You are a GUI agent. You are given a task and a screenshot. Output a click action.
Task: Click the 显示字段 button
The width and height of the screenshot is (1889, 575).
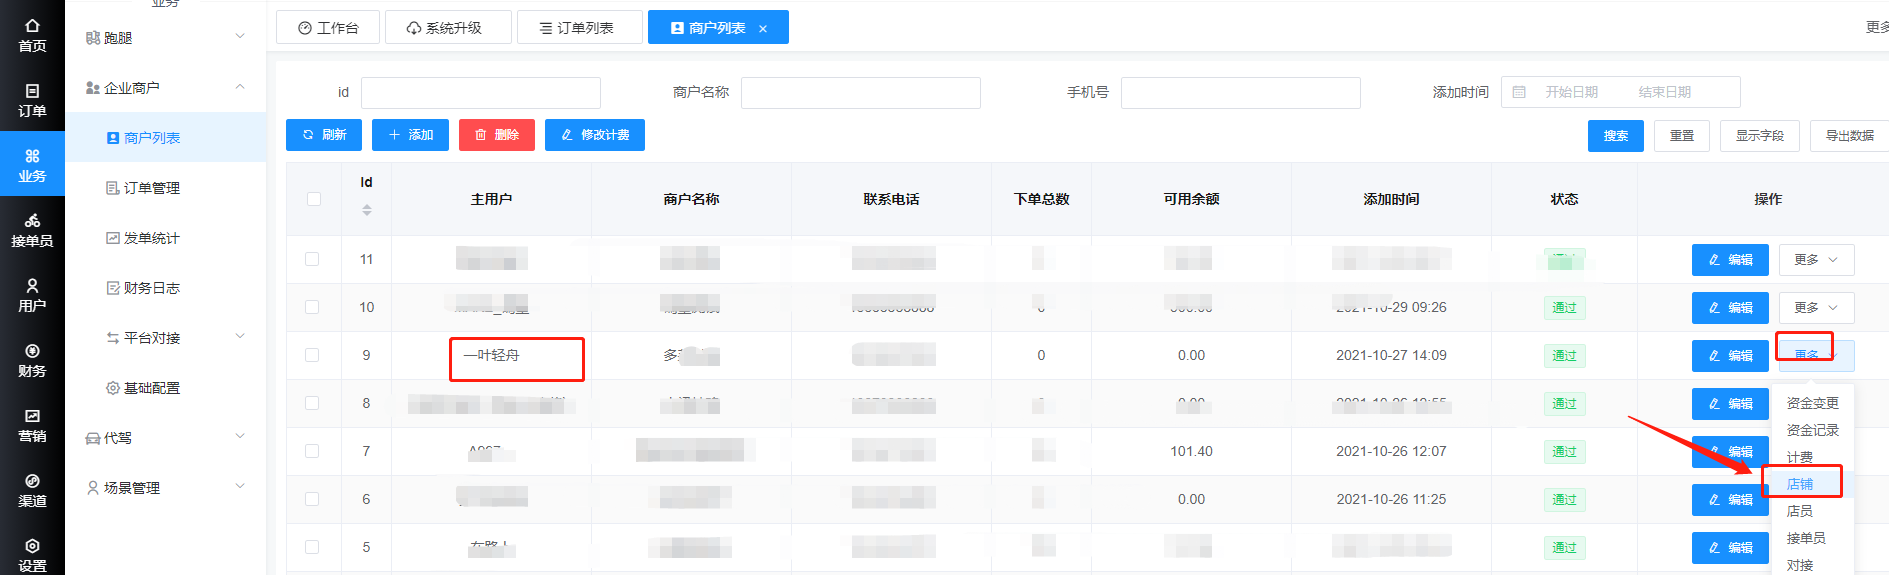pyautogui.click(x=1760, y=136)
